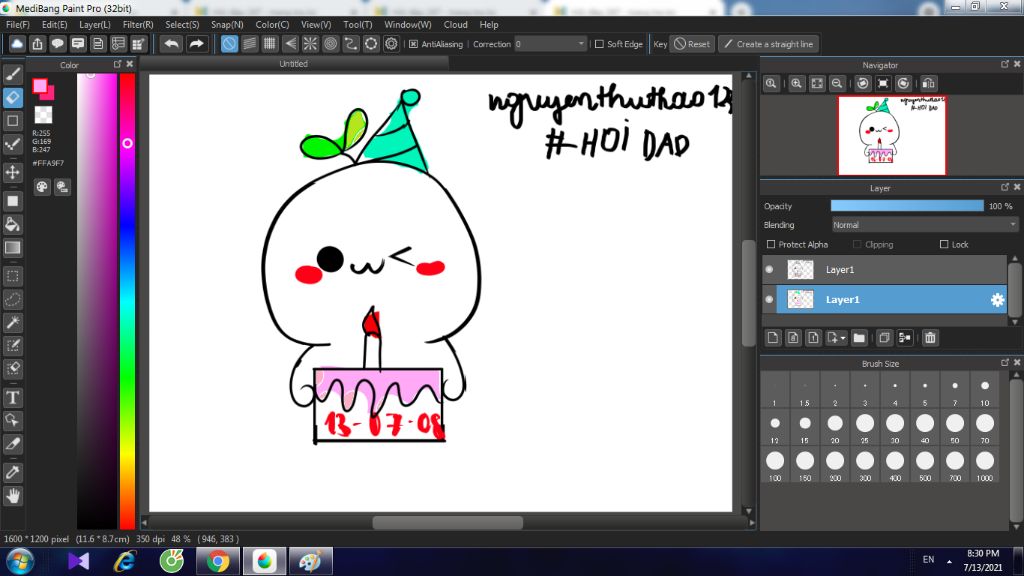Delete the selected layer

[x=930, y=338]
